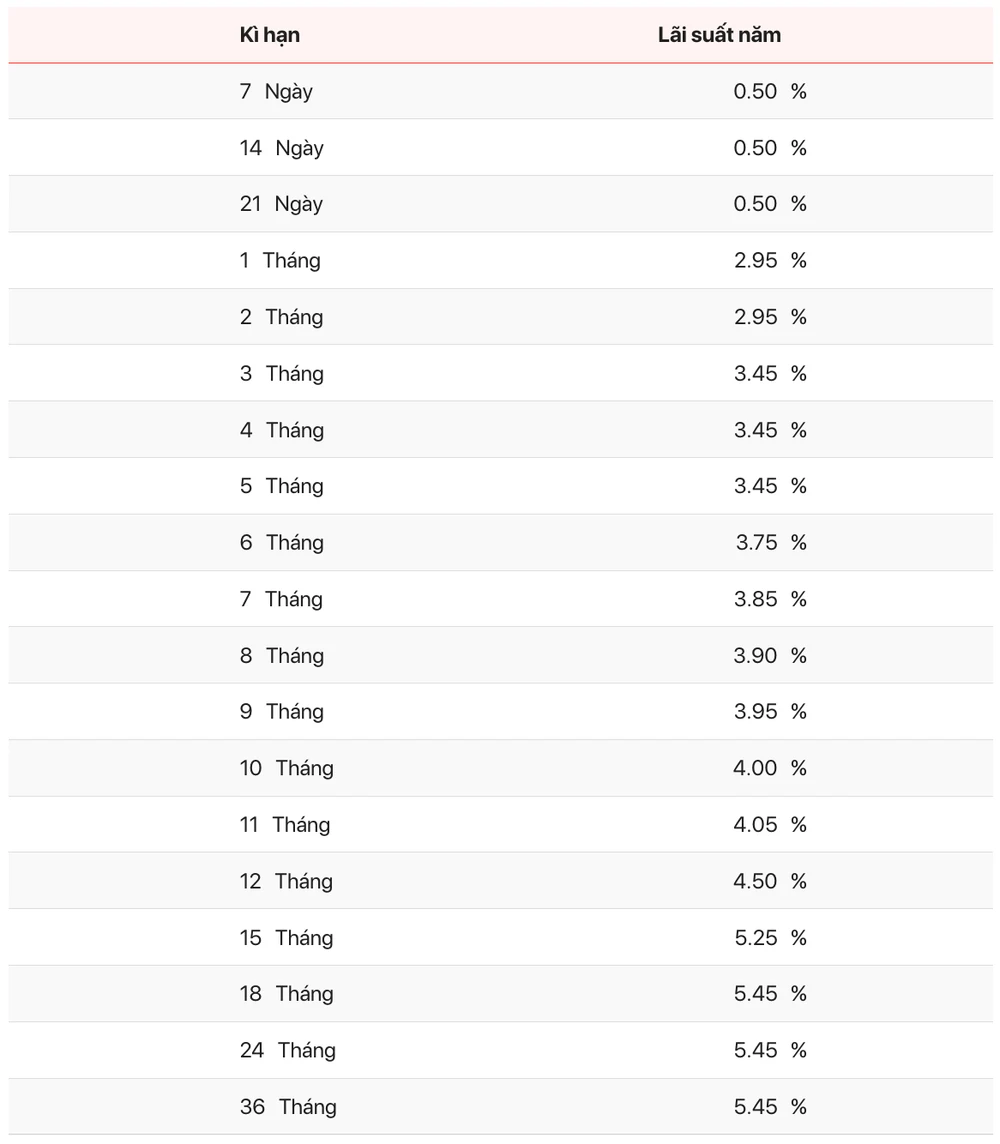The width and height of the screenshot is (1000, 1144).
Task: Click the "2 Tháng" term cell
Action: tap(281, 317)
